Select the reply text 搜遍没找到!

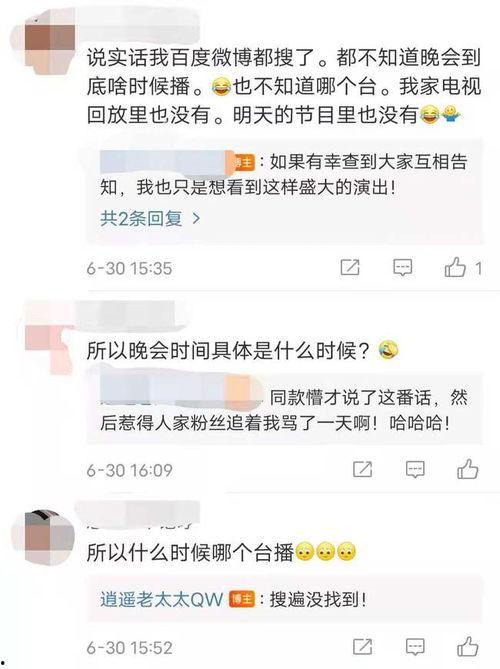pyautogui.click(x=318, y=599)
